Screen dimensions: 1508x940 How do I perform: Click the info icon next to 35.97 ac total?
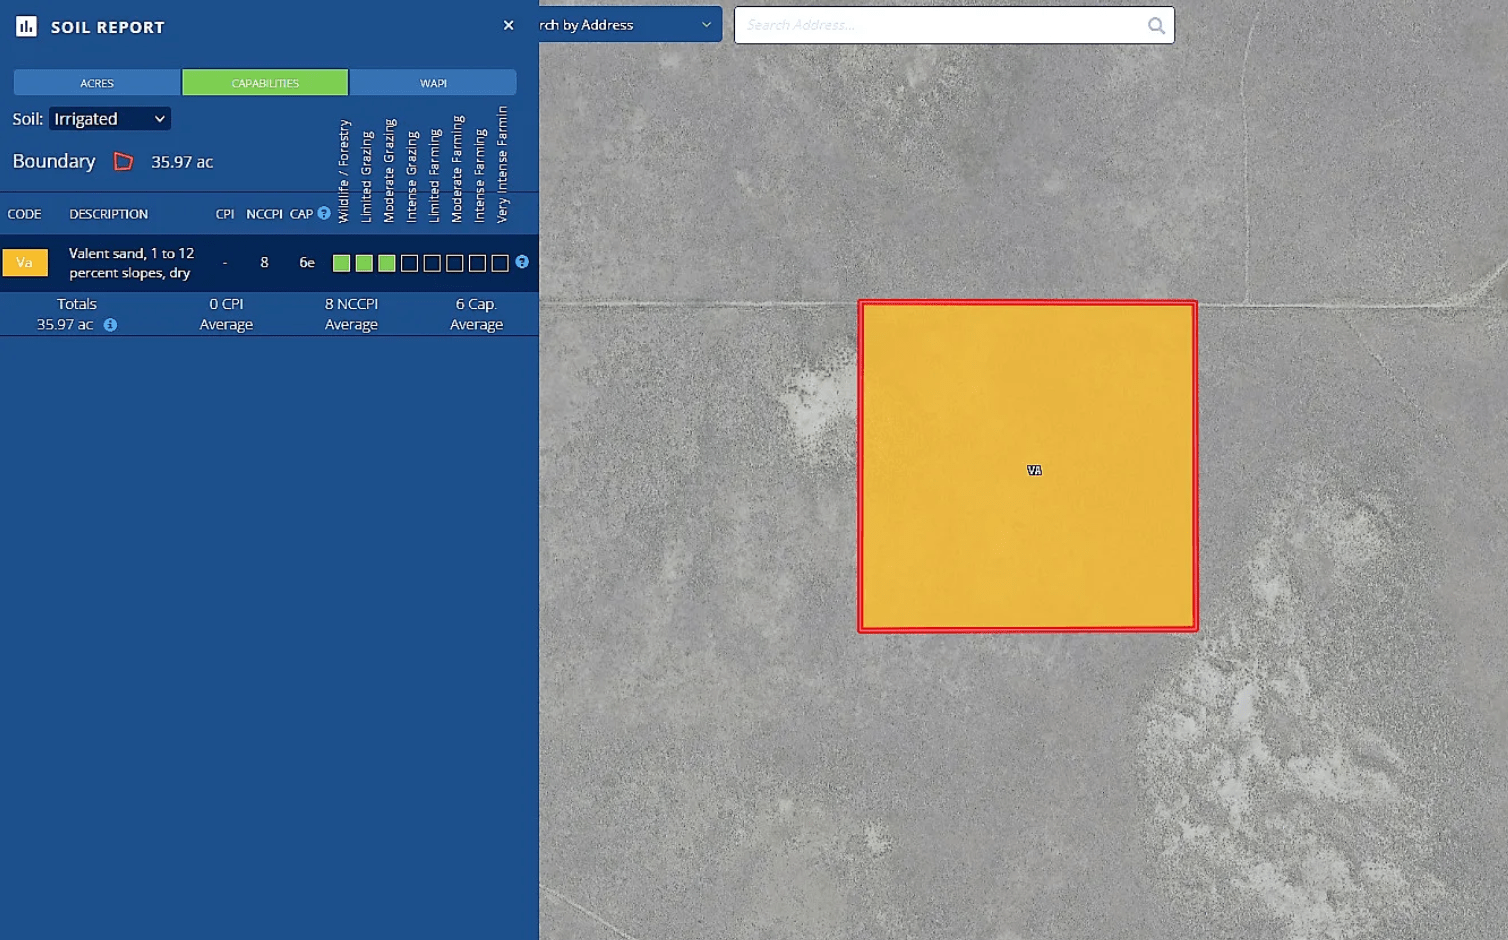point(110,324)
